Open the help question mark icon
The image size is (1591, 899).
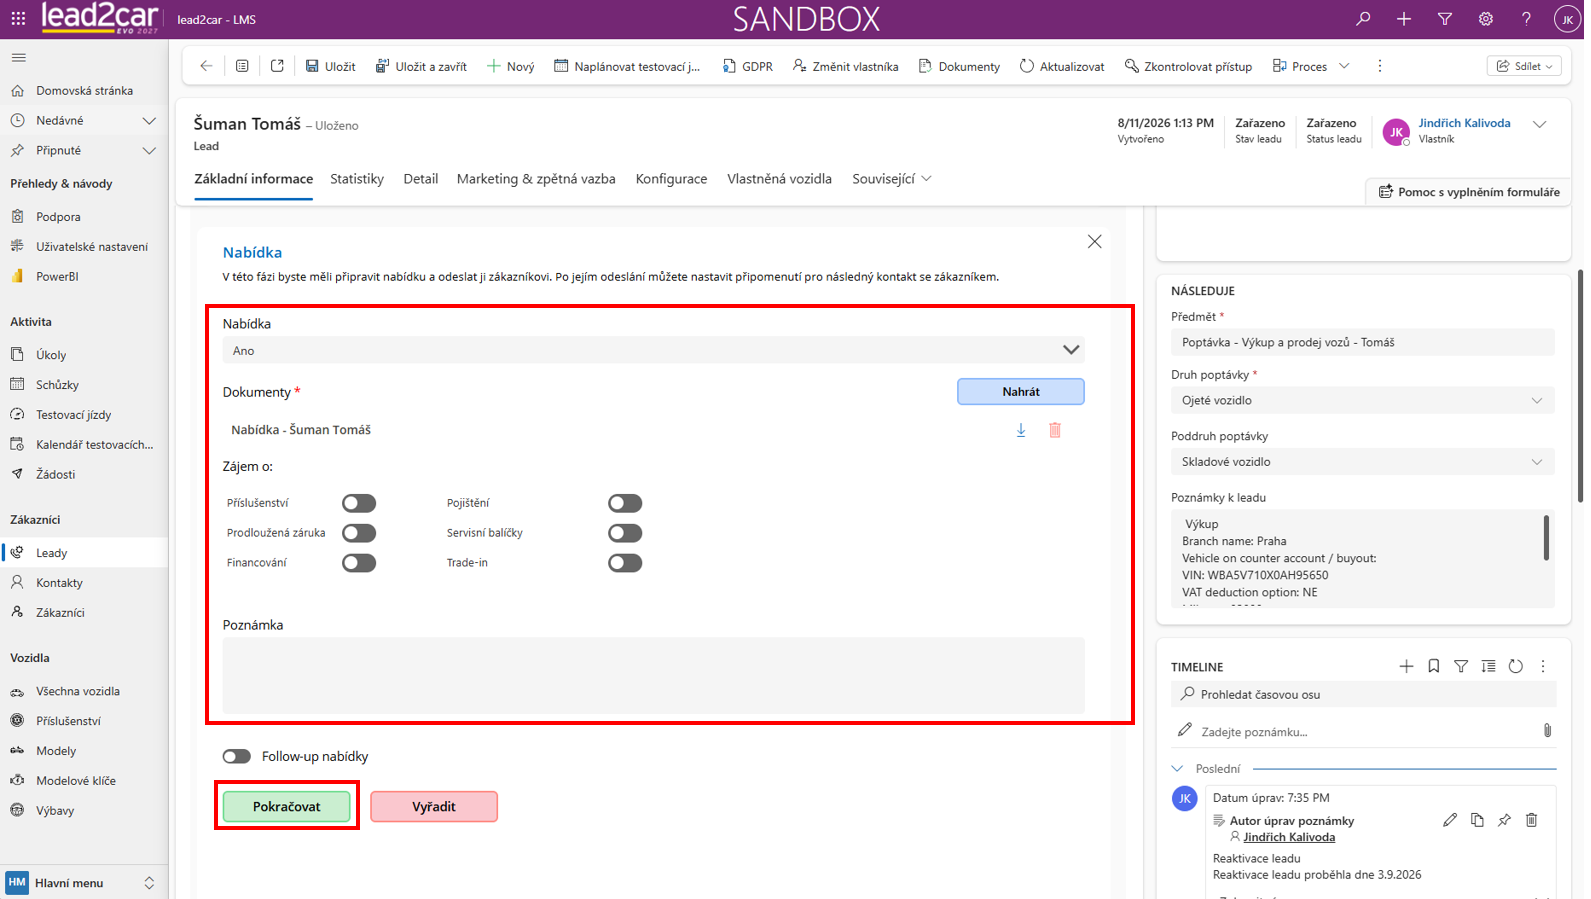tap(1526, 19)
